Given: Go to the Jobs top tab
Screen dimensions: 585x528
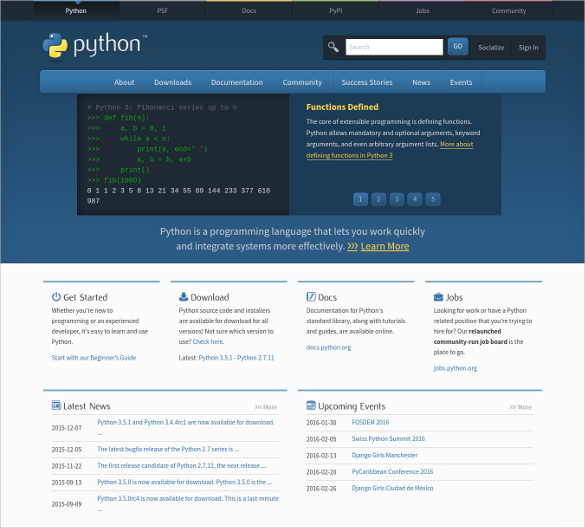Looking at the screenshot, I should [422, 10].
